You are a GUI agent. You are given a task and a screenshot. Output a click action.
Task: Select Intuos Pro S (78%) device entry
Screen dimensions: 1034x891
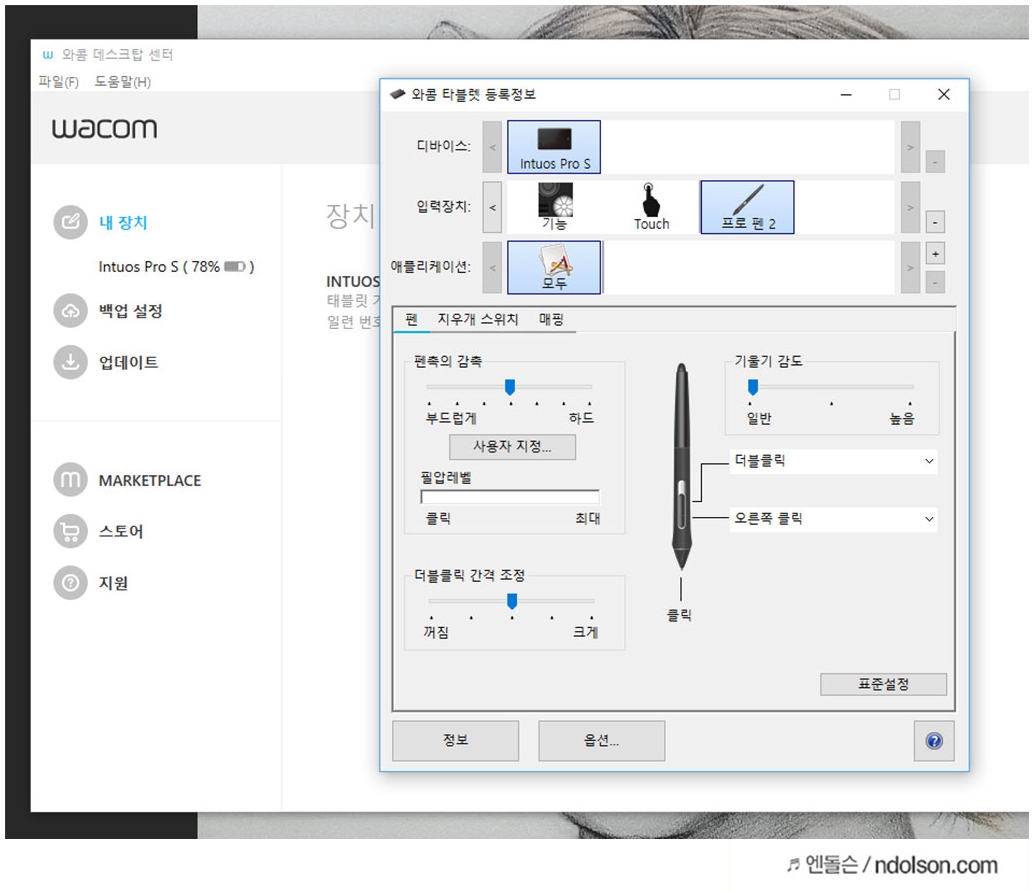[x=176, y=266]
